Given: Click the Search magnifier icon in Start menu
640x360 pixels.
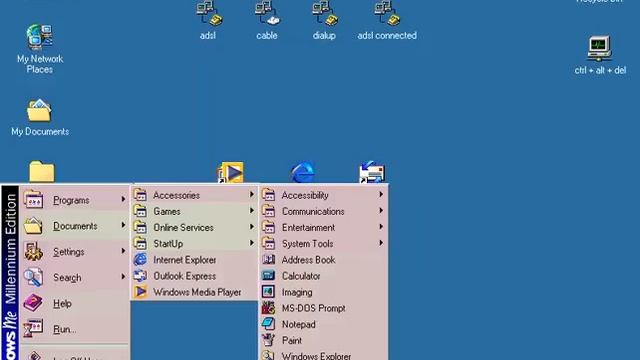Looking at the screenshot, I should (x=33, y=278).
